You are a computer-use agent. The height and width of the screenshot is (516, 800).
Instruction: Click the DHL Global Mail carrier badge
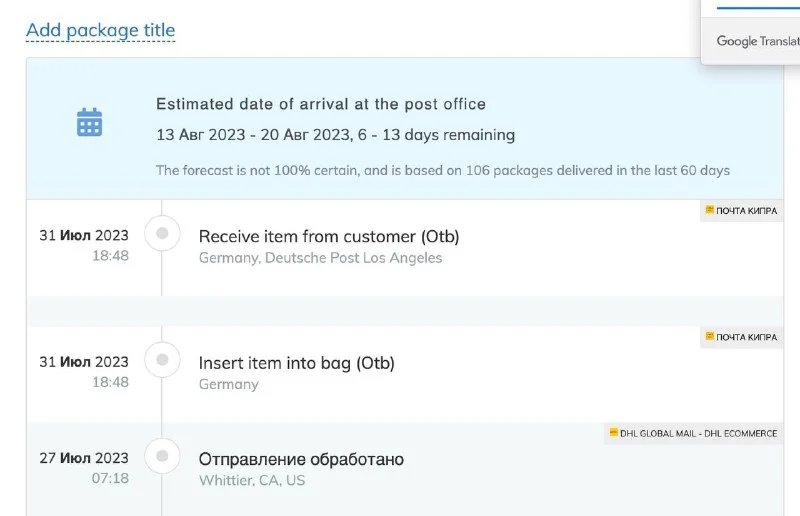(x=692, y=434)
